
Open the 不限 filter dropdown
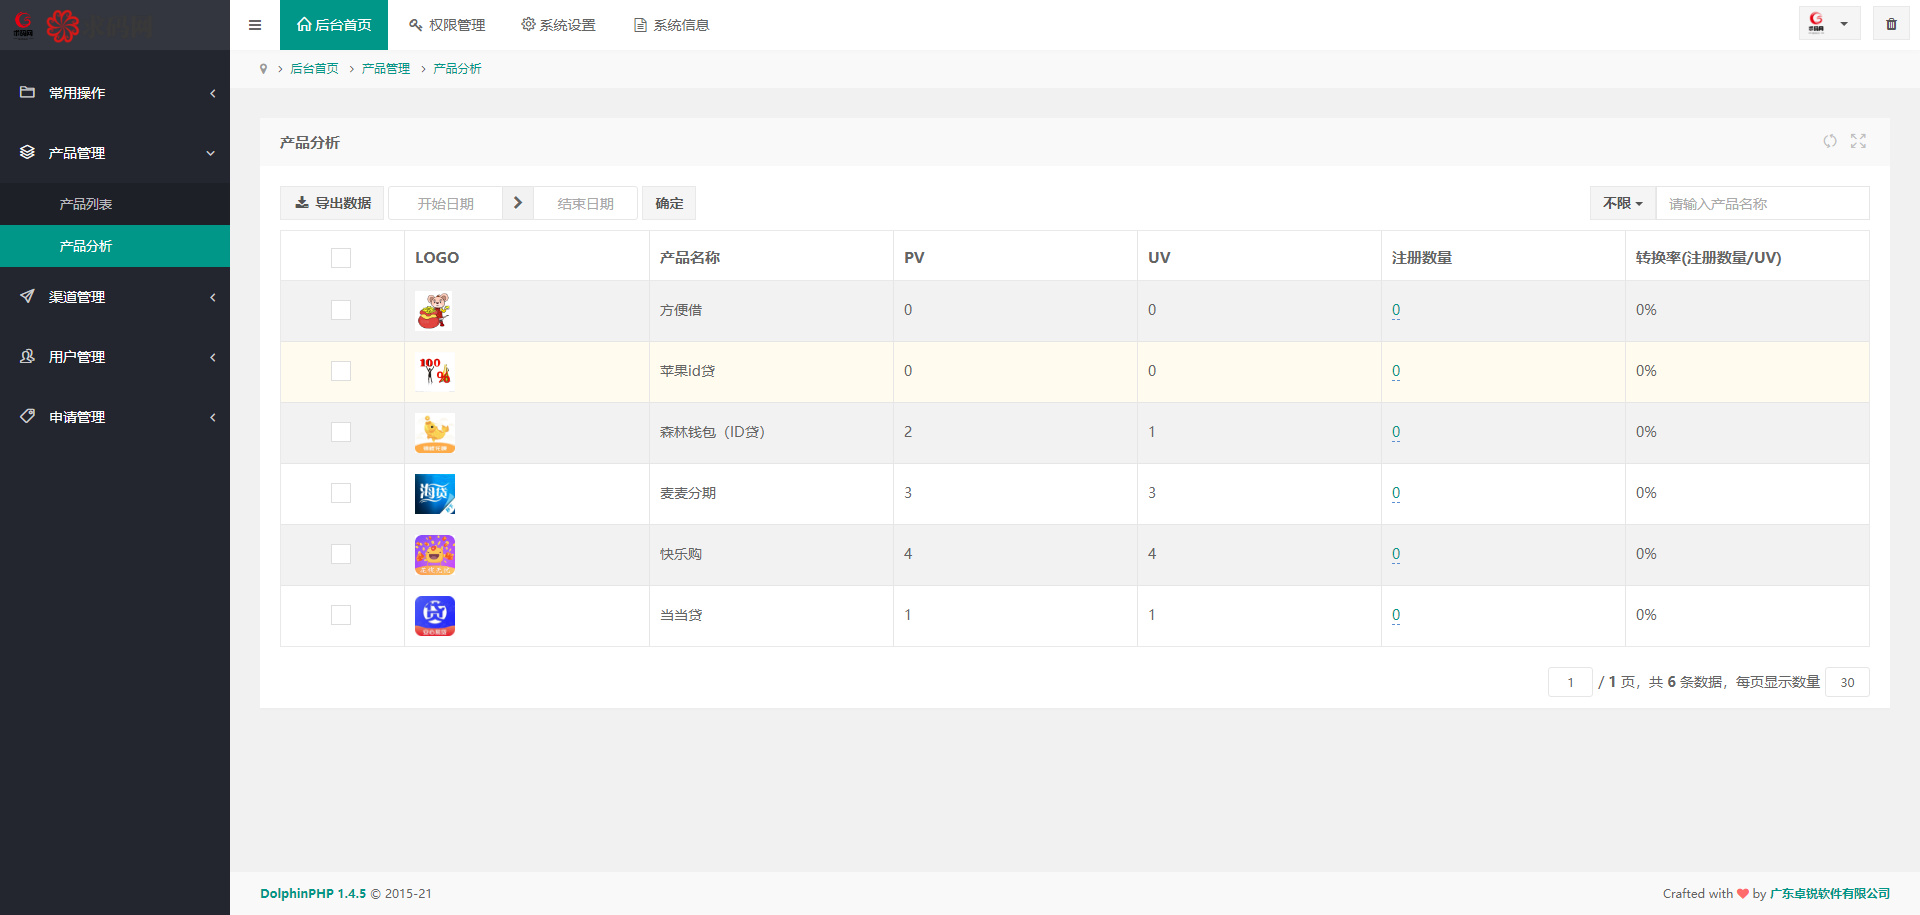(x=1622, y=203)
